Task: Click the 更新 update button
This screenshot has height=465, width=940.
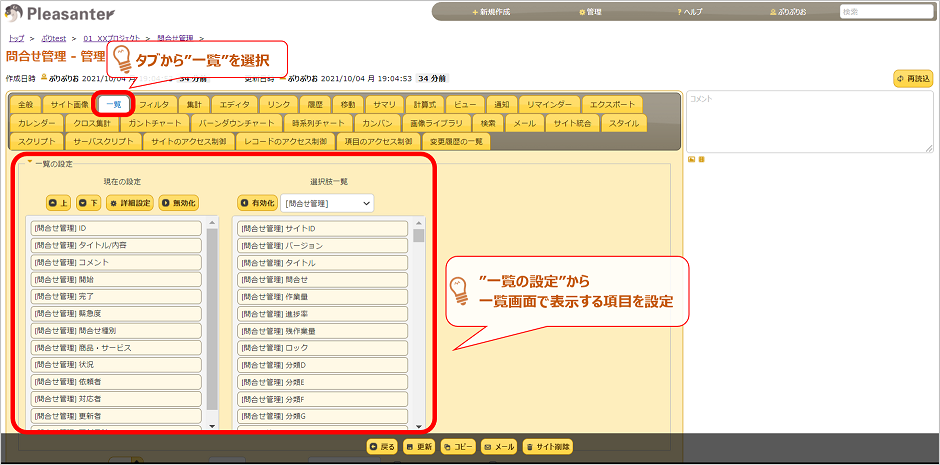Action: point(419,446)
